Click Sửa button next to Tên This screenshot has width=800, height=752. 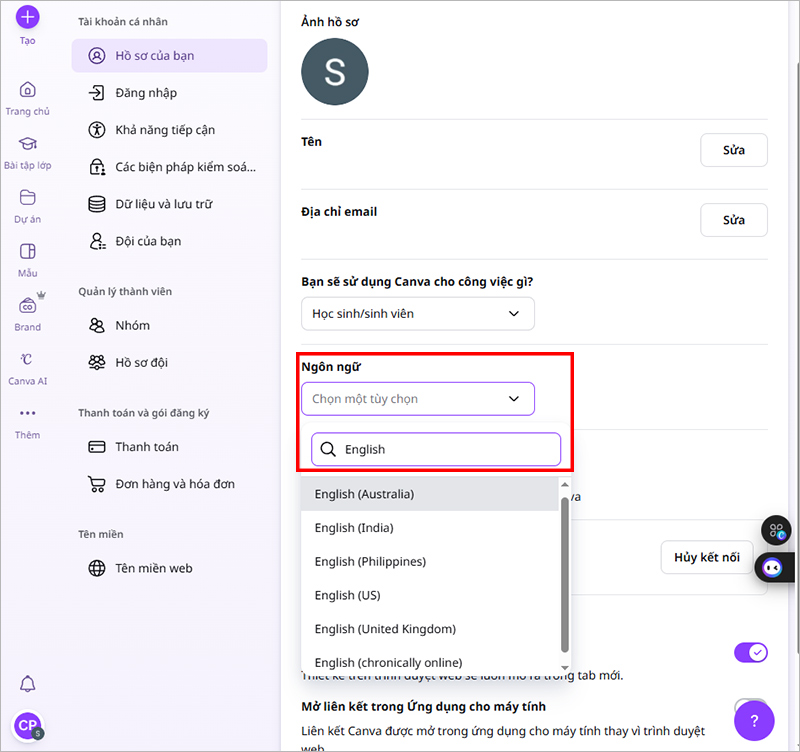coord(734,150)
